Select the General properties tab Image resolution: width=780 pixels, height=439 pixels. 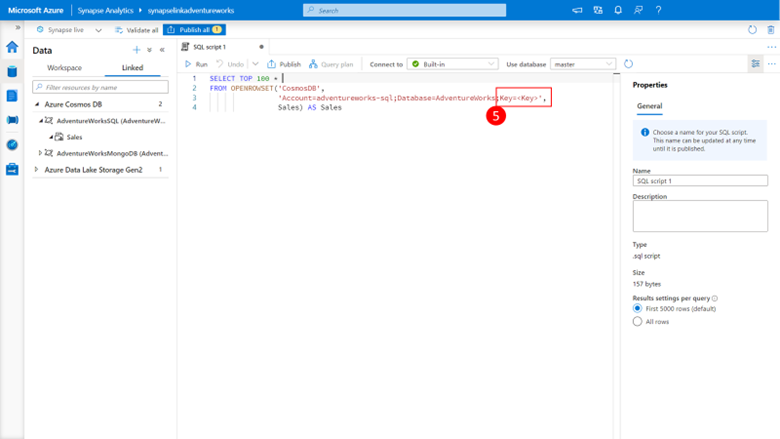pyautogui.click(x=649, y=106)
